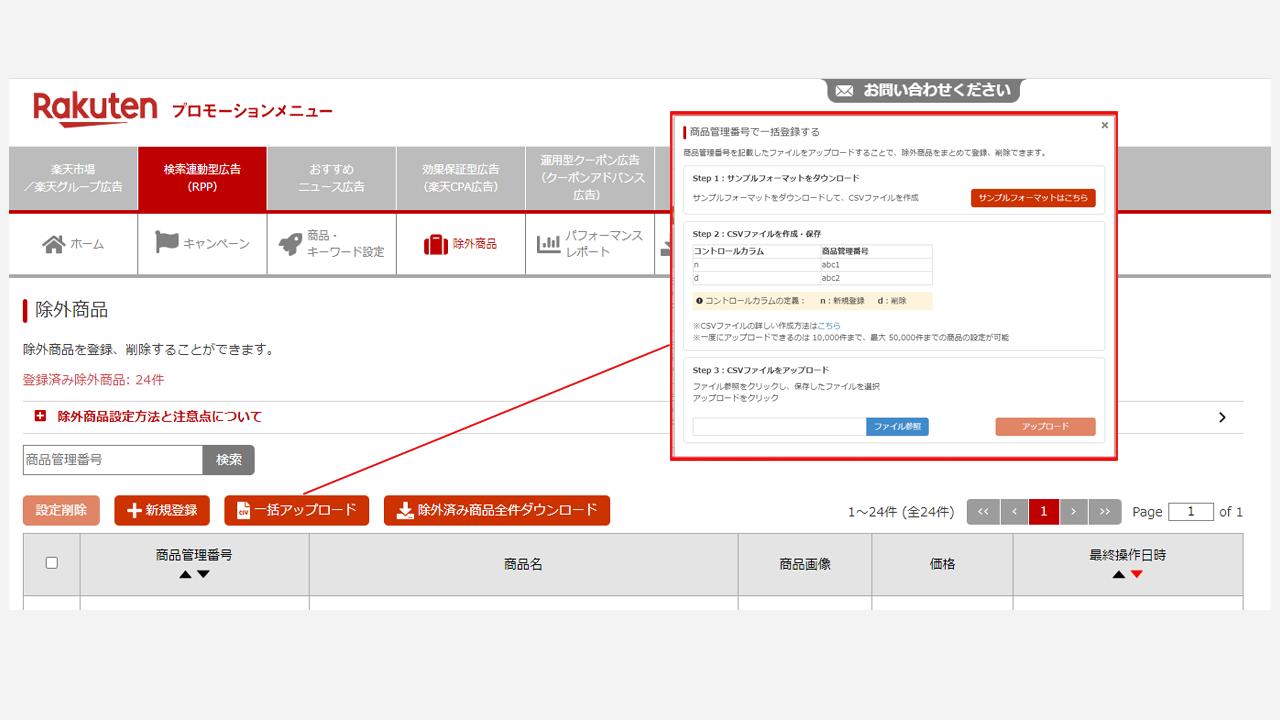This screenshot has width=1280, height=720.
Task: Click the 商品画像 column header
Action: tap(805, 564)
